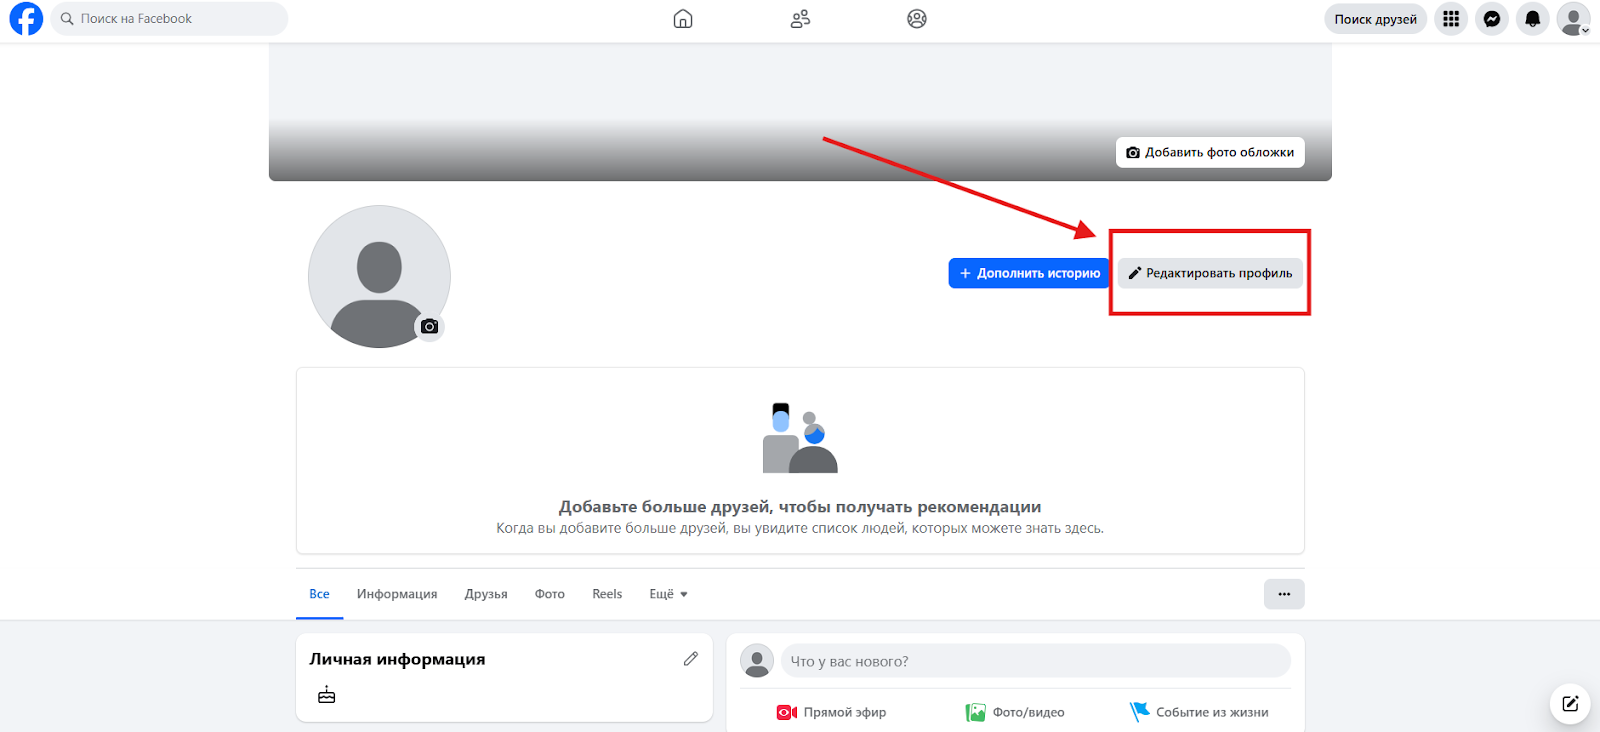This screenshot has height=732, width=1600.
Task: Click the 'Фото/видео' button
Action: [1015, 712]
